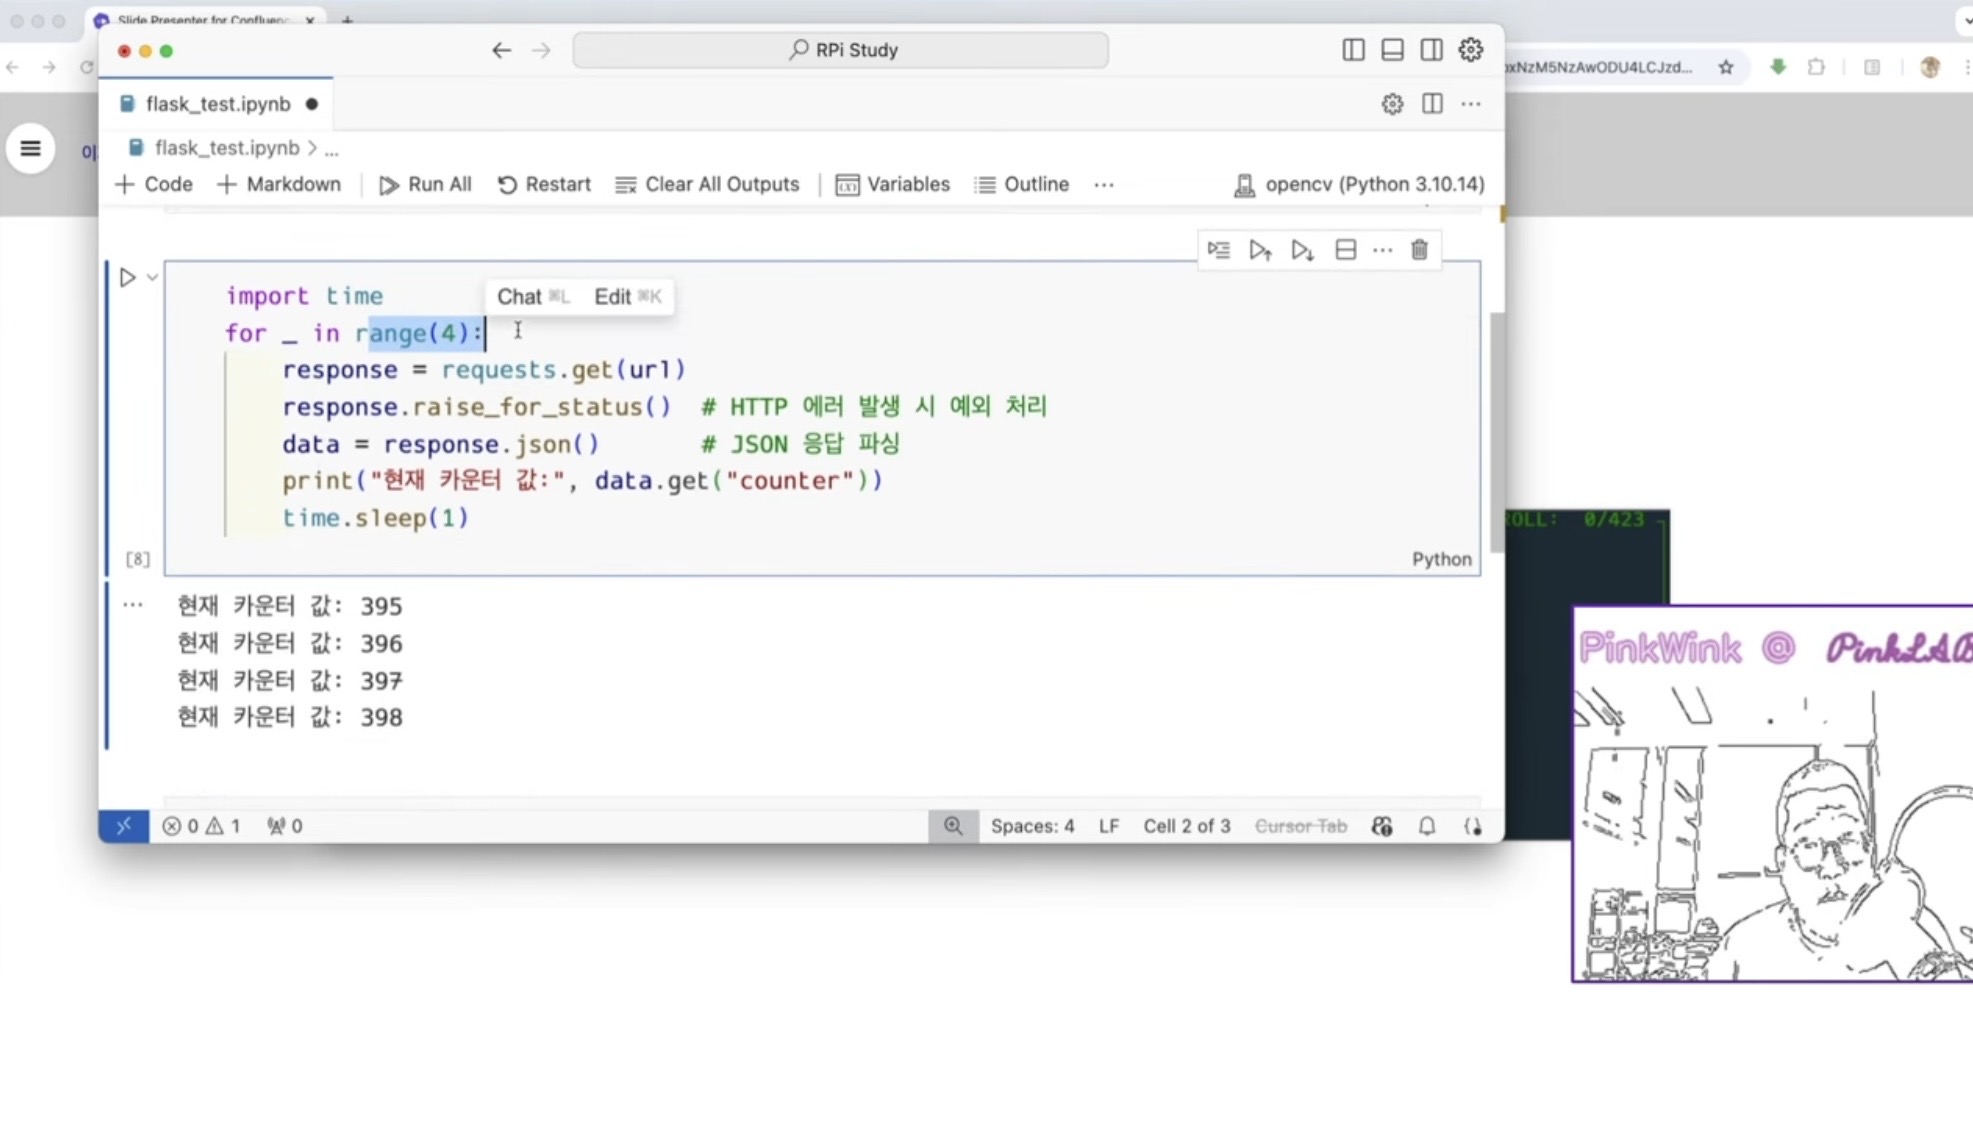
Task: Click Run by Line icon
Action: tap(1218, 250)
